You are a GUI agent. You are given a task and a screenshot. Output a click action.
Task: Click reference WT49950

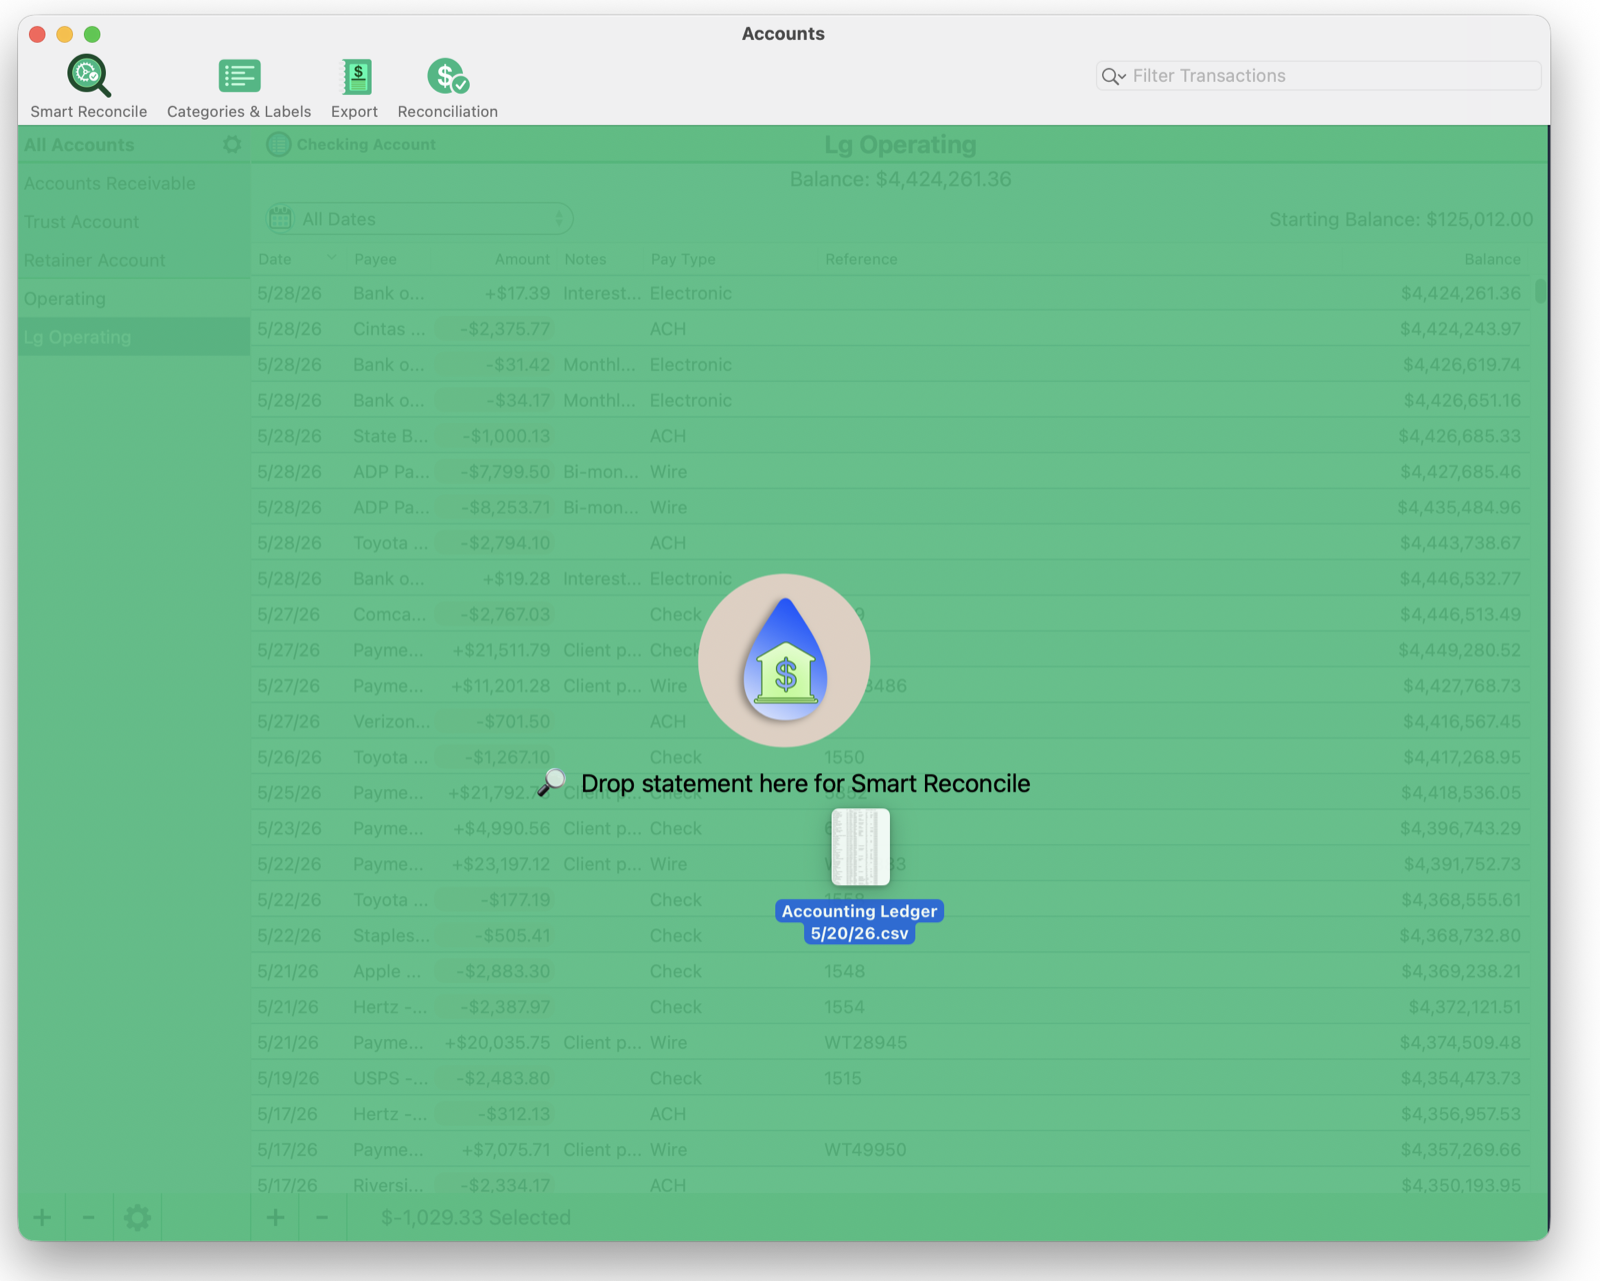(x=866, y=1150)
